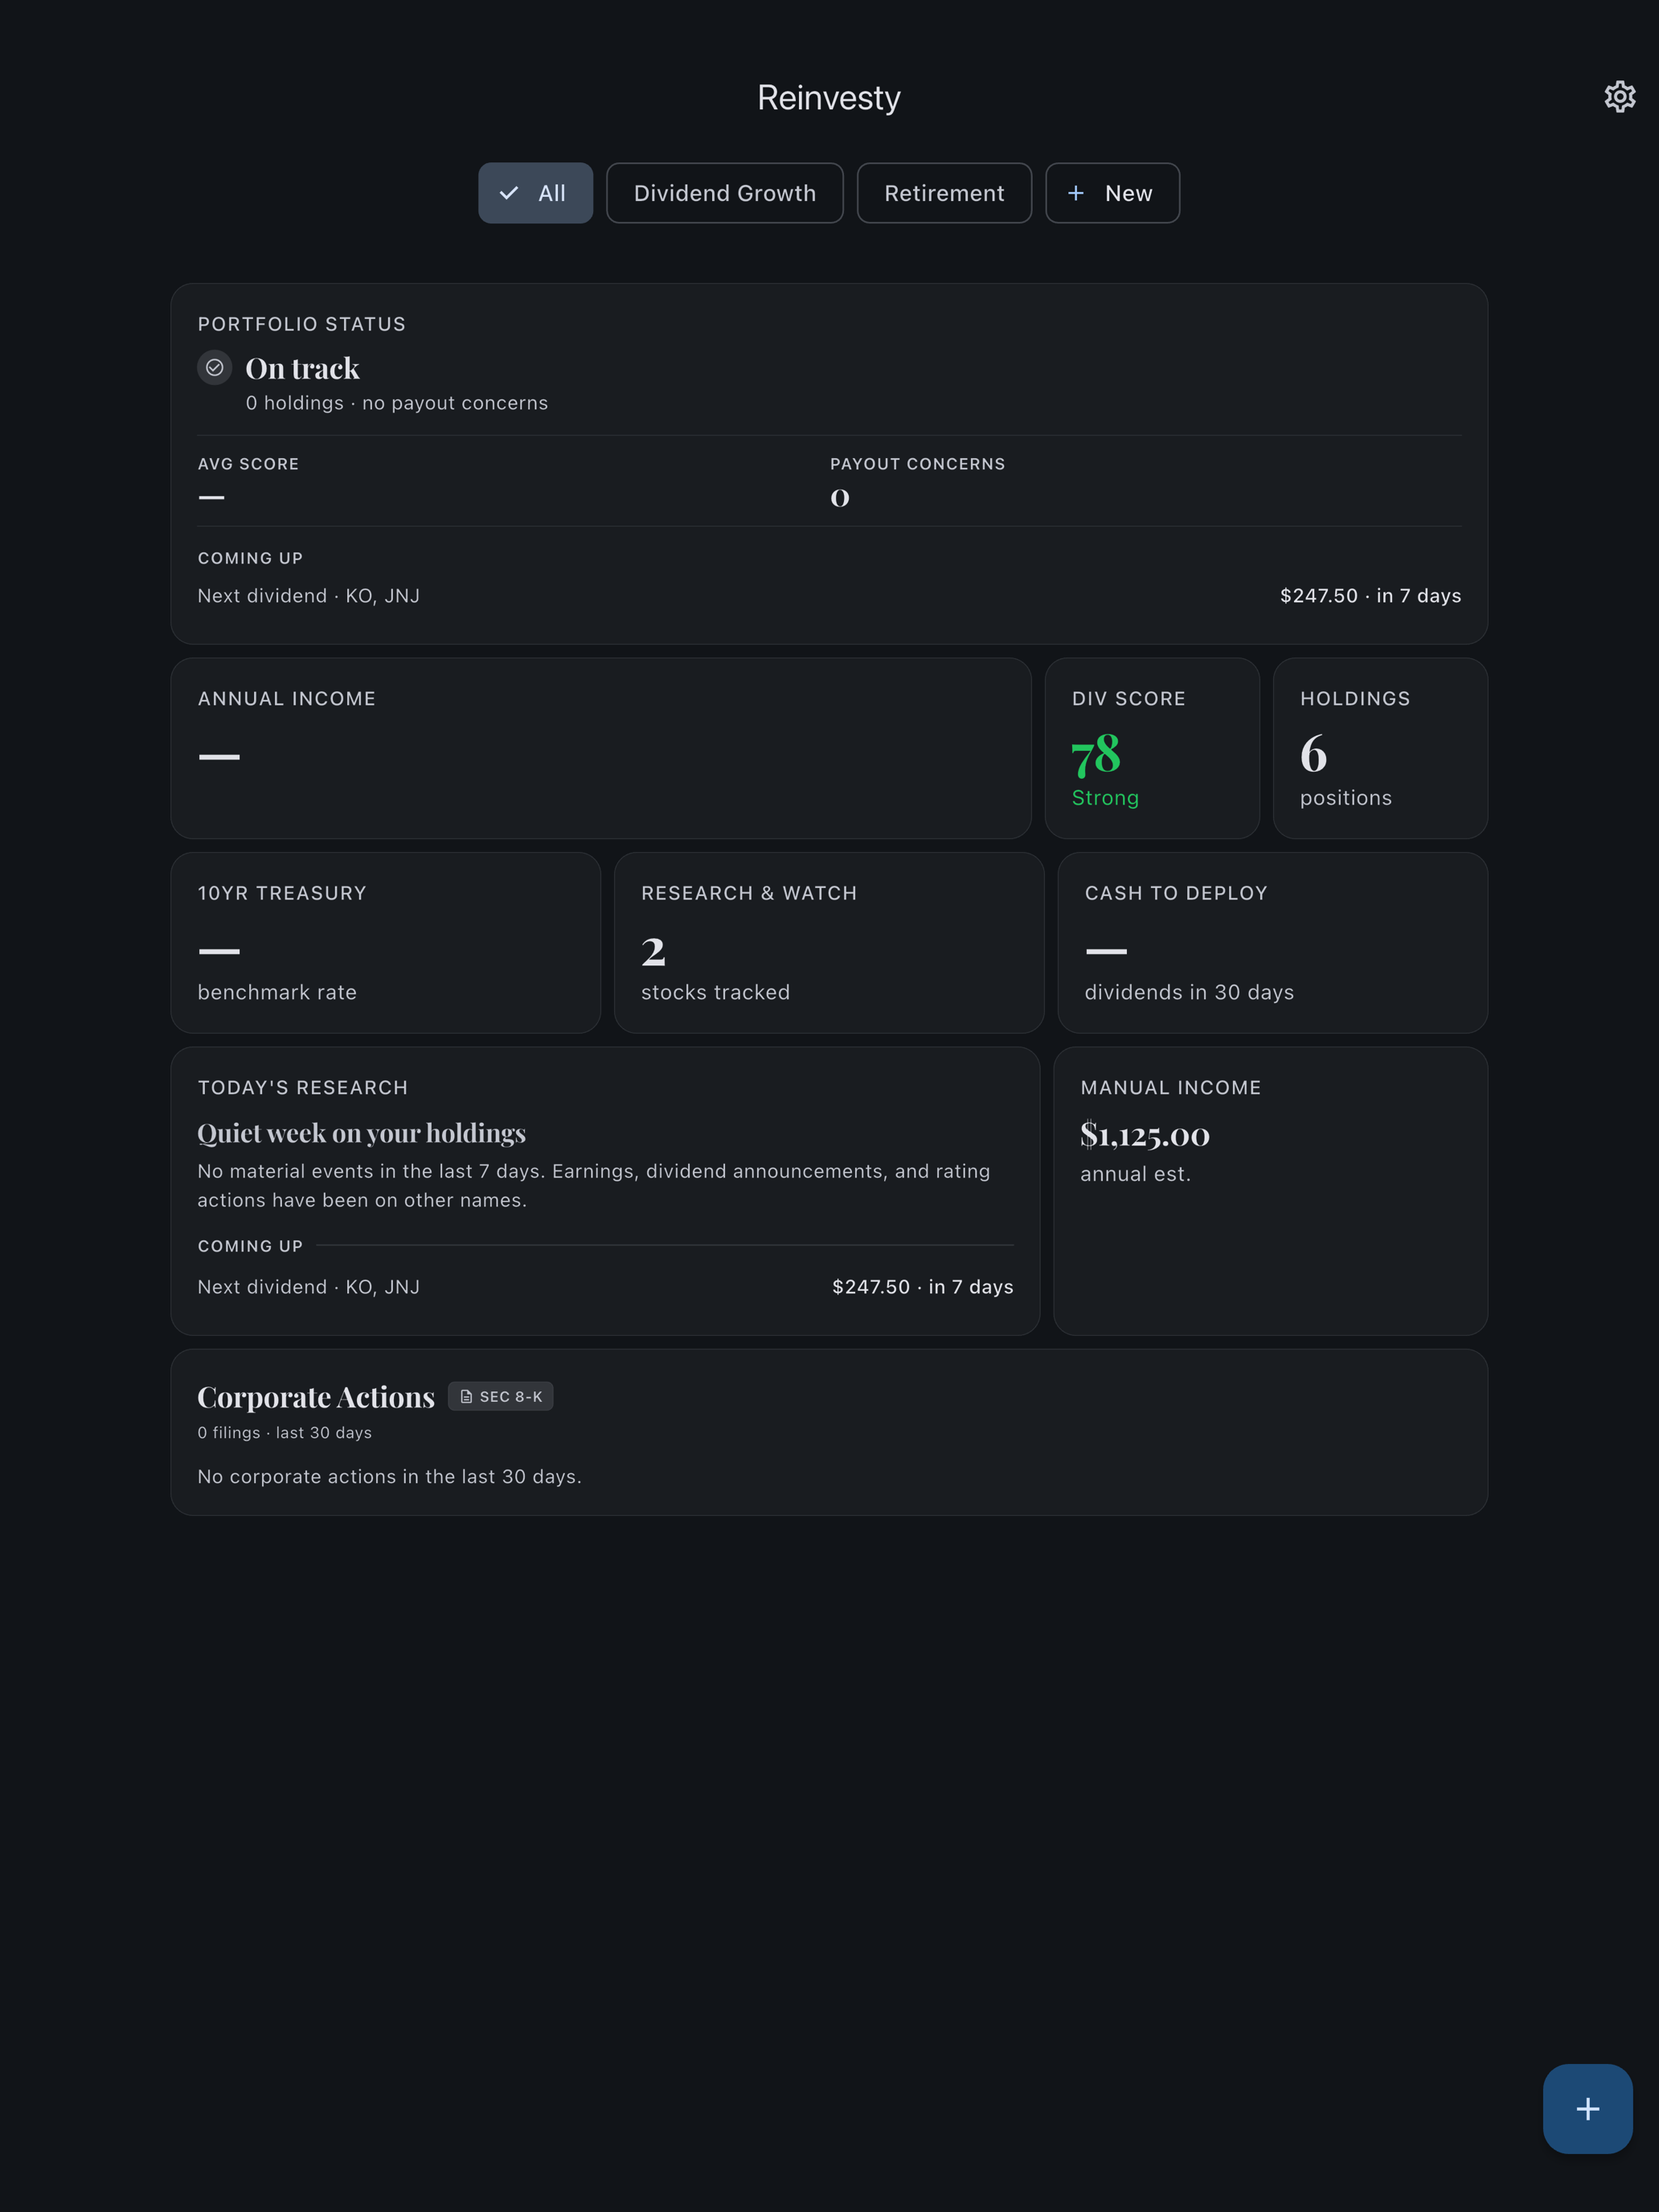
Task: Click the Avg Score label
Action: (248, 464)
